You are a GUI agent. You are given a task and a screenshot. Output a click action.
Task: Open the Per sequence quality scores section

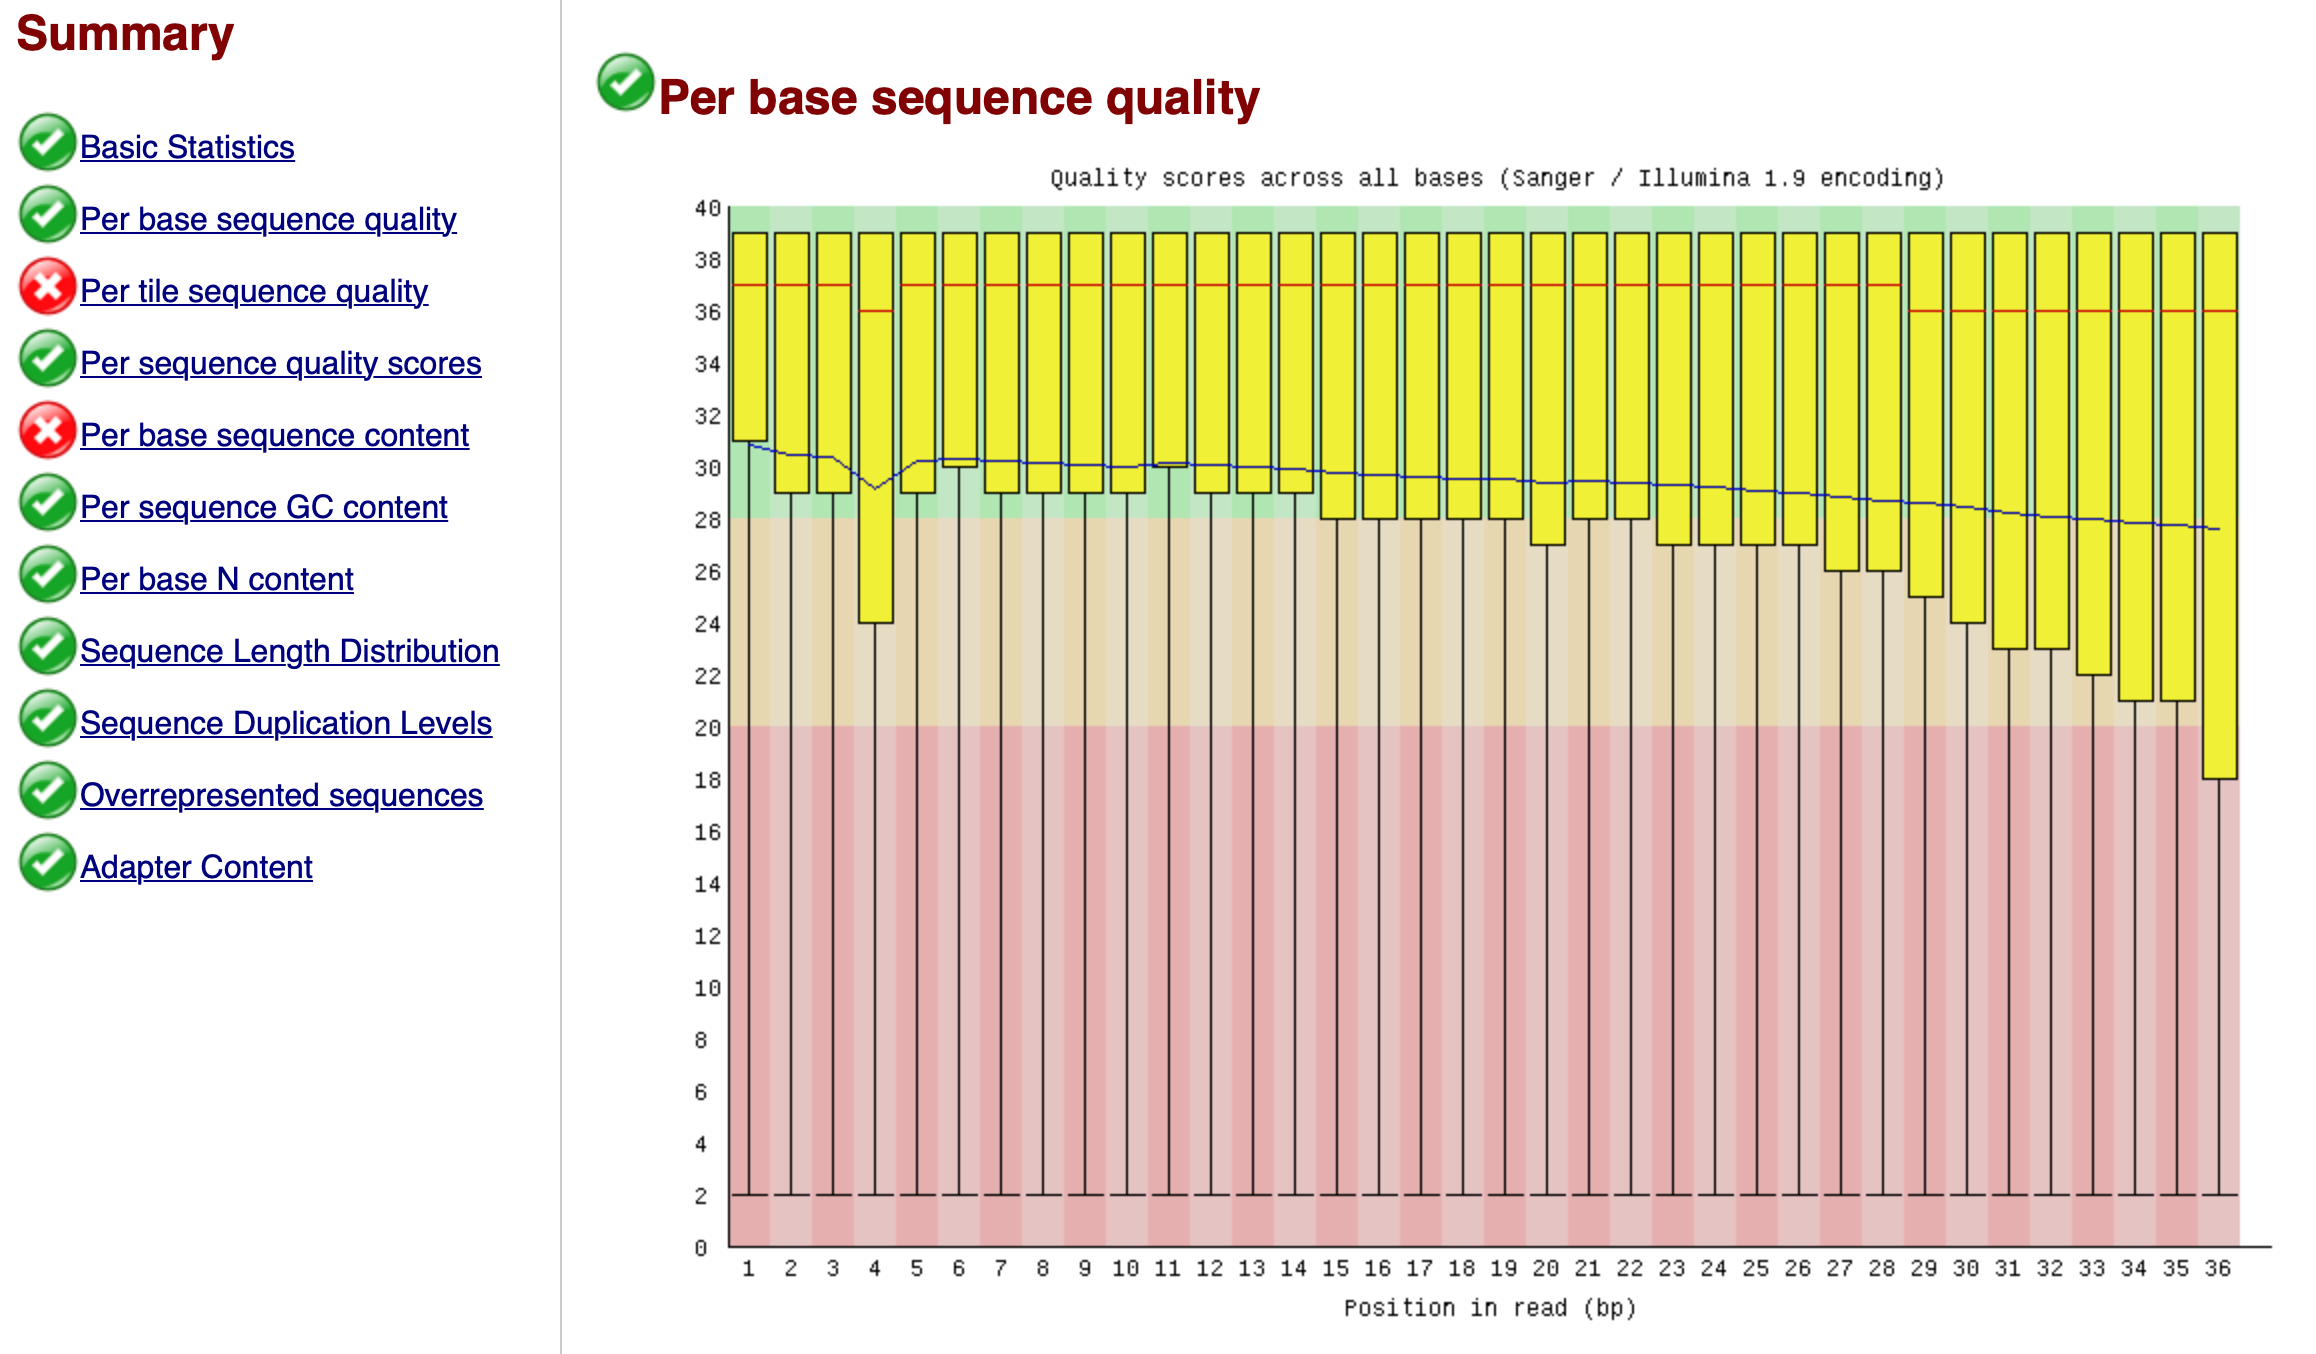pos(280,363)
